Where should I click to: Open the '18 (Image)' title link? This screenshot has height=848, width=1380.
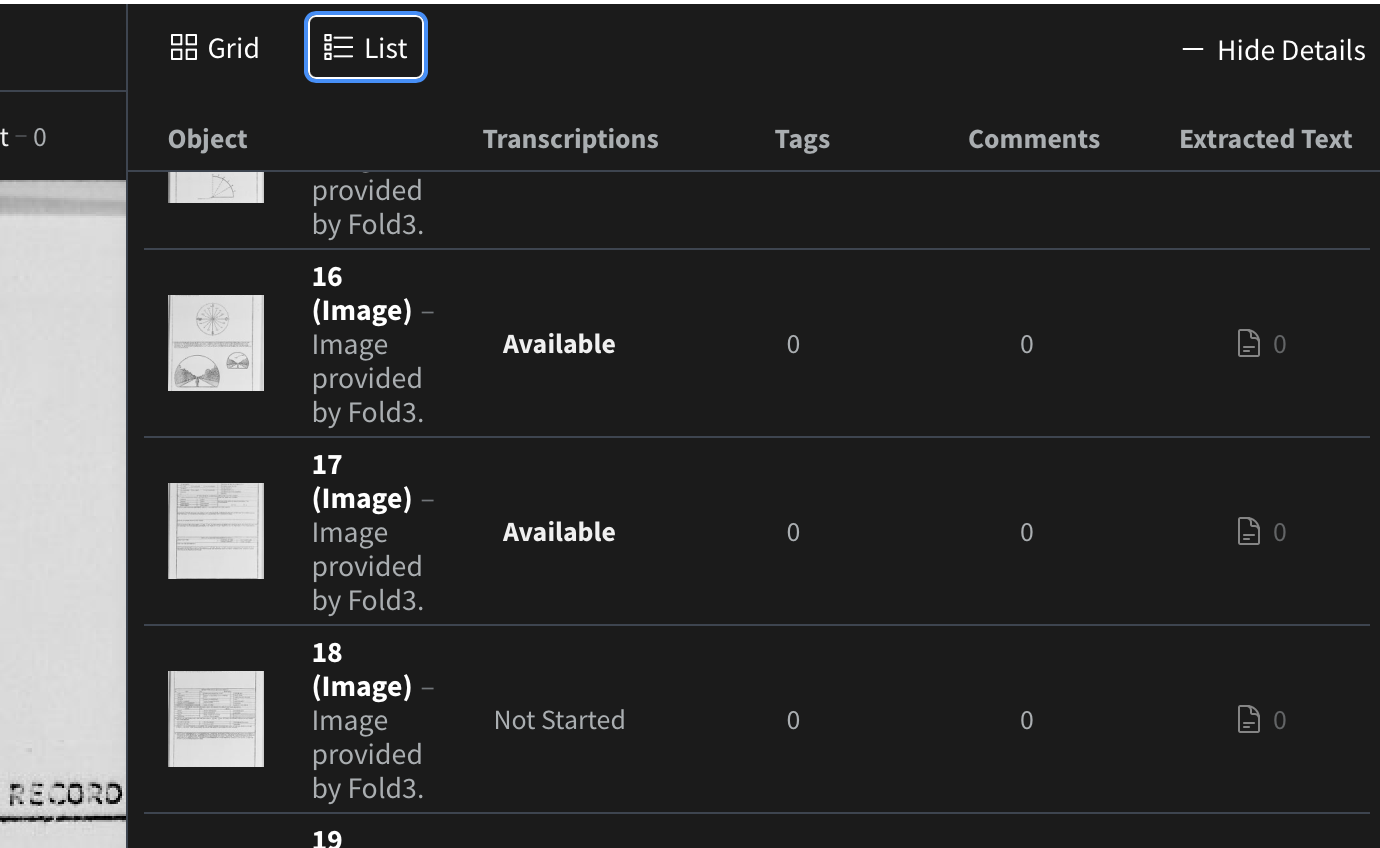pyautogui.click(x=361, y=669)
